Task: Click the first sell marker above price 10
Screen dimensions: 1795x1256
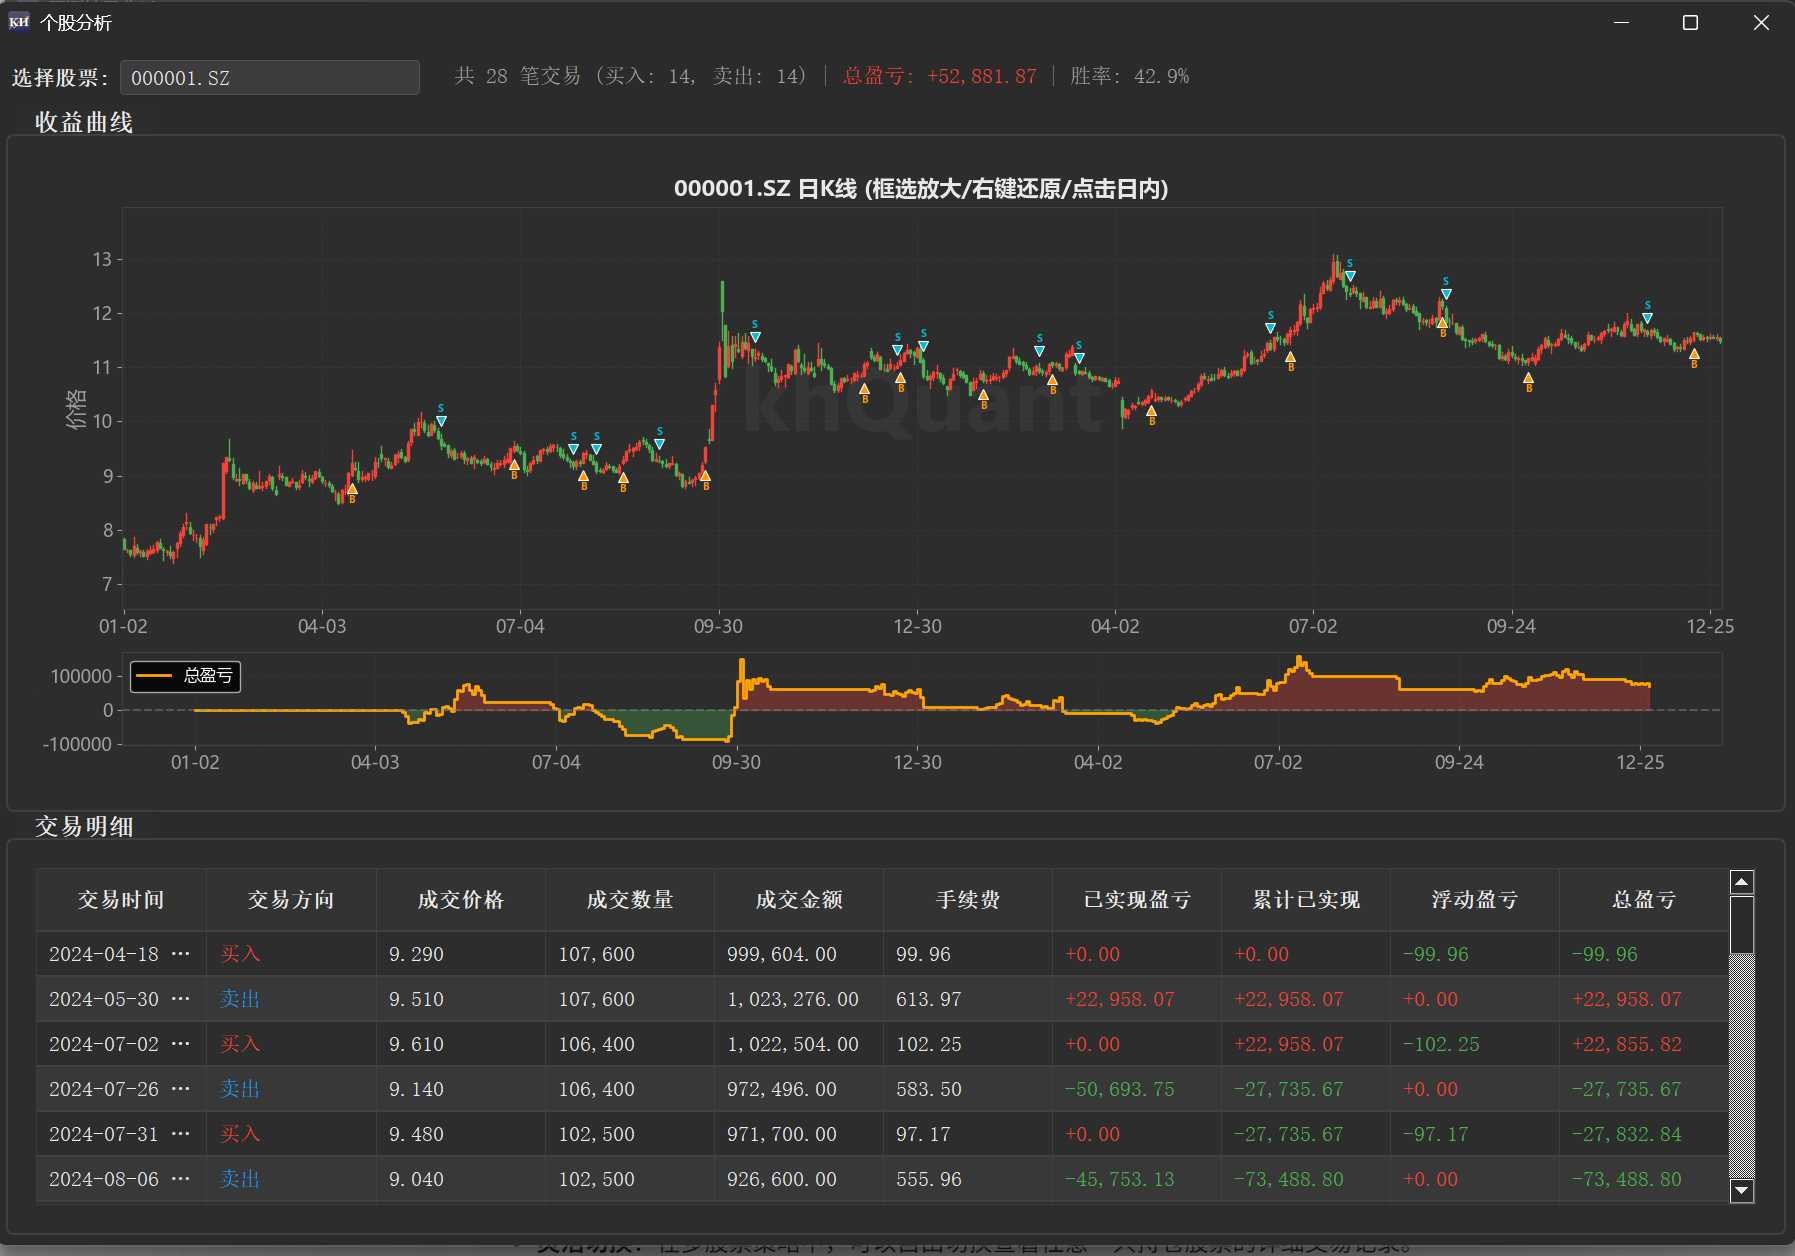Action: tap(441, 421)
